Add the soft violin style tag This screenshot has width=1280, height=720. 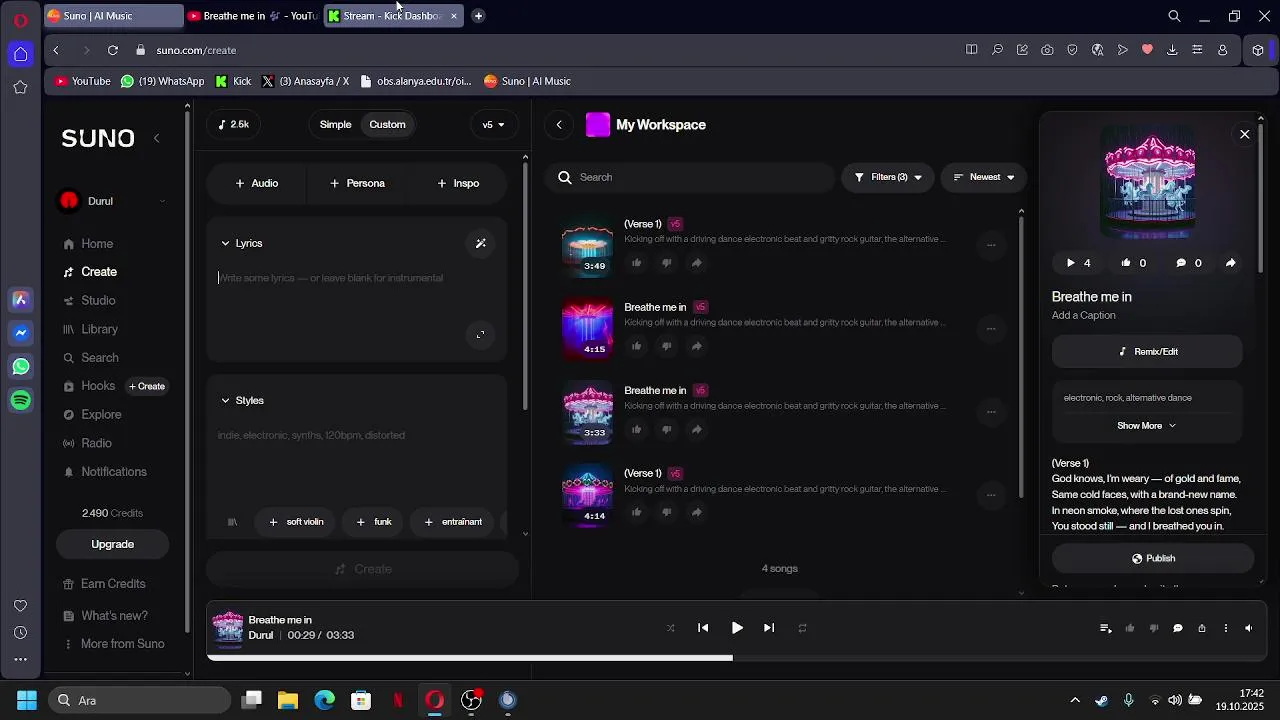(x=296, y=522)
